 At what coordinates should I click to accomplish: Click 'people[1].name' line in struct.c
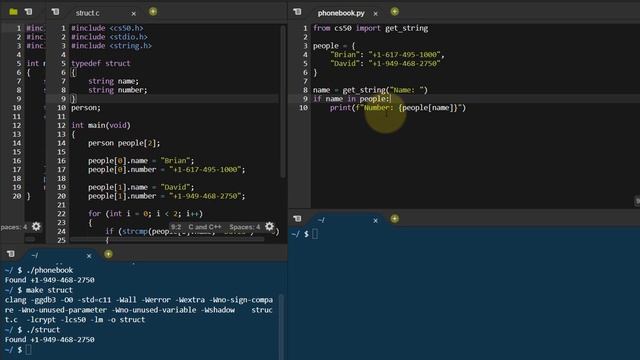click(x=141, y=187)
